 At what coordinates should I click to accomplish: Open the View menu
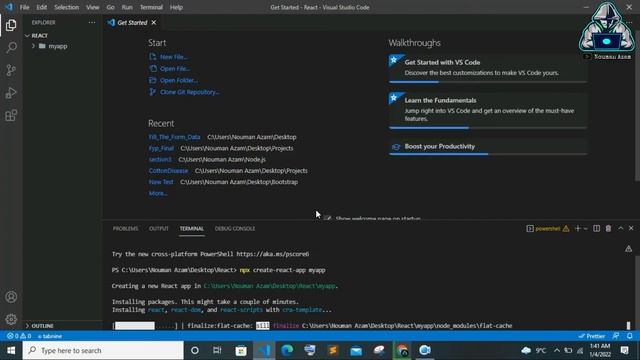click(x=93, y=7)
